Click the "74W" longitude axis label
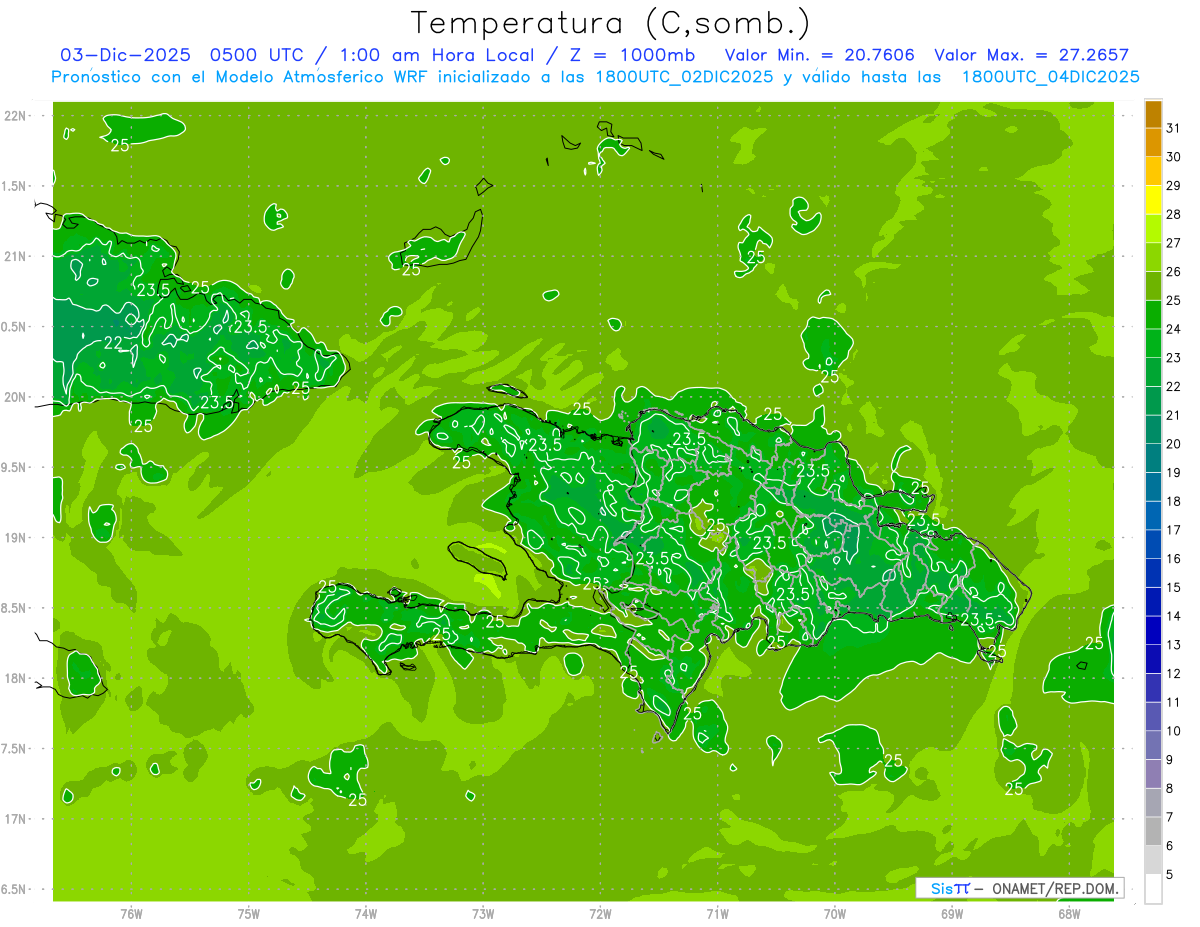Screen dimensions: 1200x927 (x=366, y=913)
